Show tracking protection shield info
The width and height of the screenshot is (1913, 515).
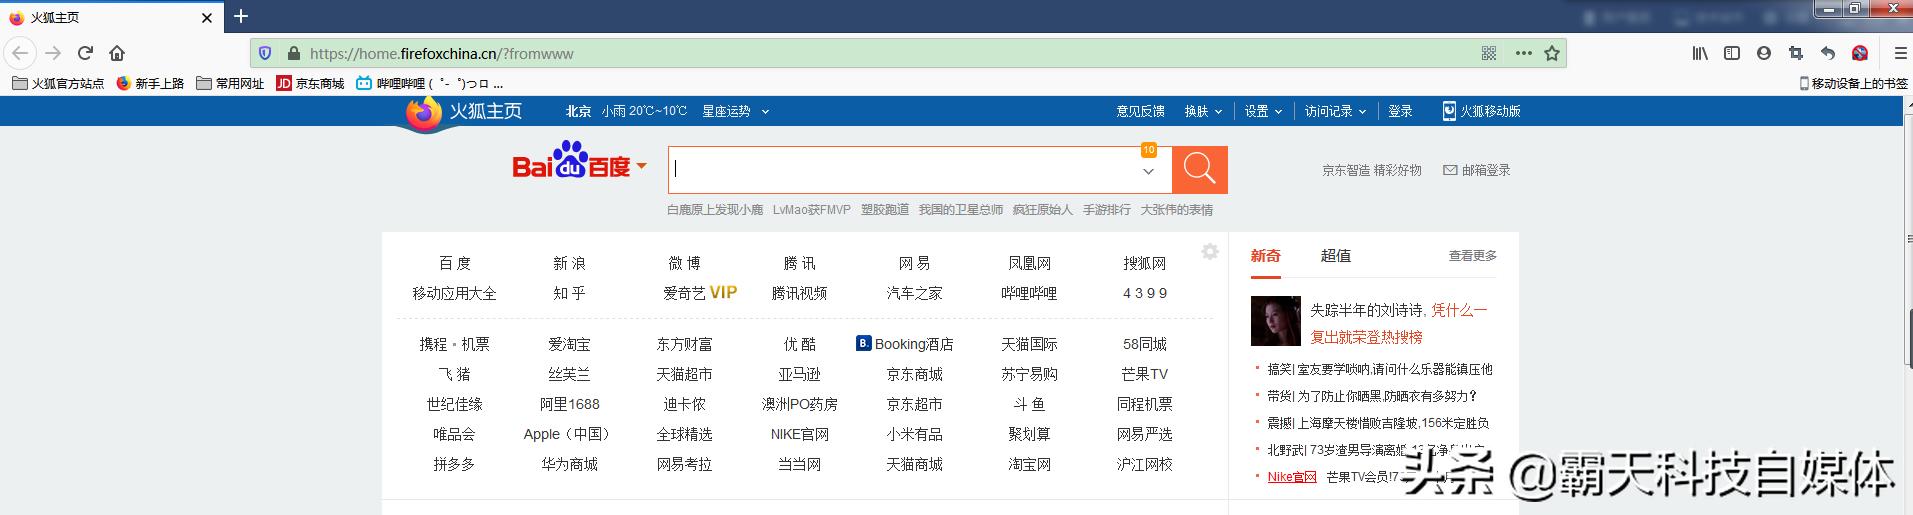265,53
